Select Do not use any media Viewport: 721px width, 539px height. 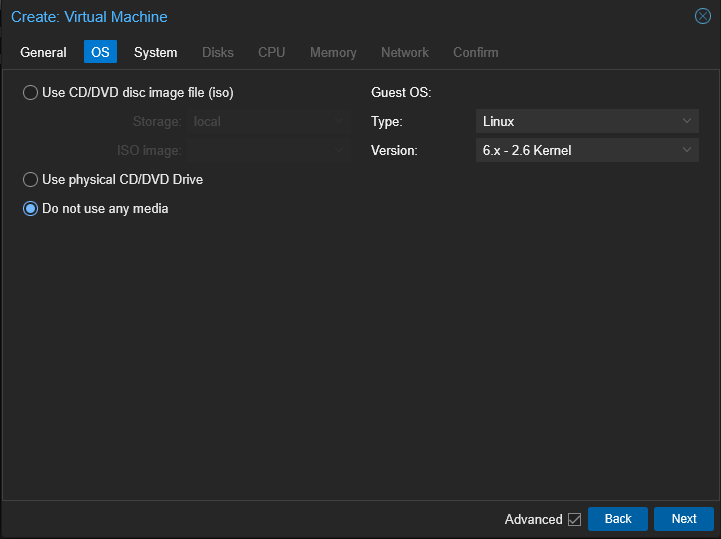click(30, 209)
